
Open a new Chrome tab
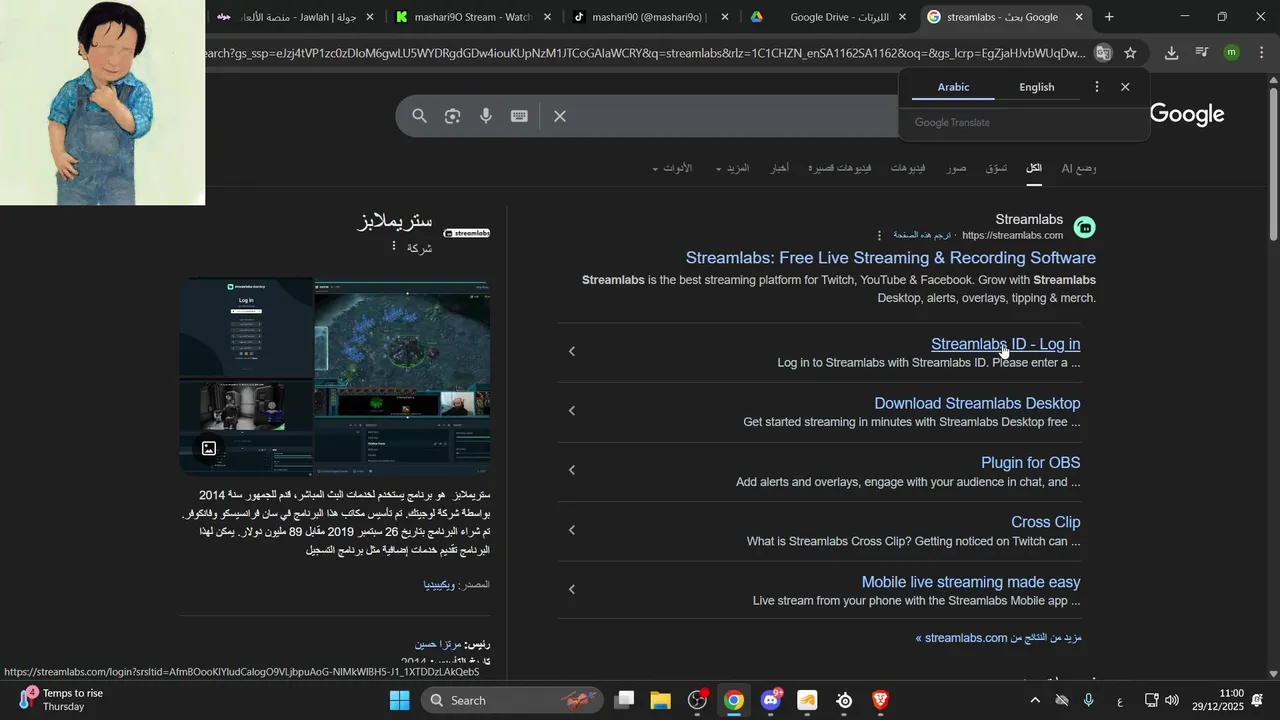tap(1109, 17)
